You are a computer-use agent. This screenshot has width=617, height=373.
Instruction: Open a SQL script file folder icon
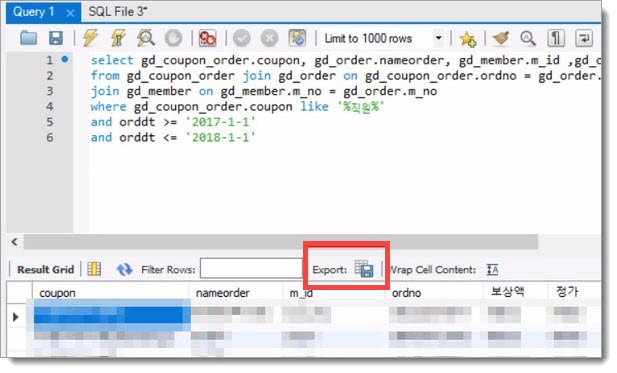tap(28, 38)
